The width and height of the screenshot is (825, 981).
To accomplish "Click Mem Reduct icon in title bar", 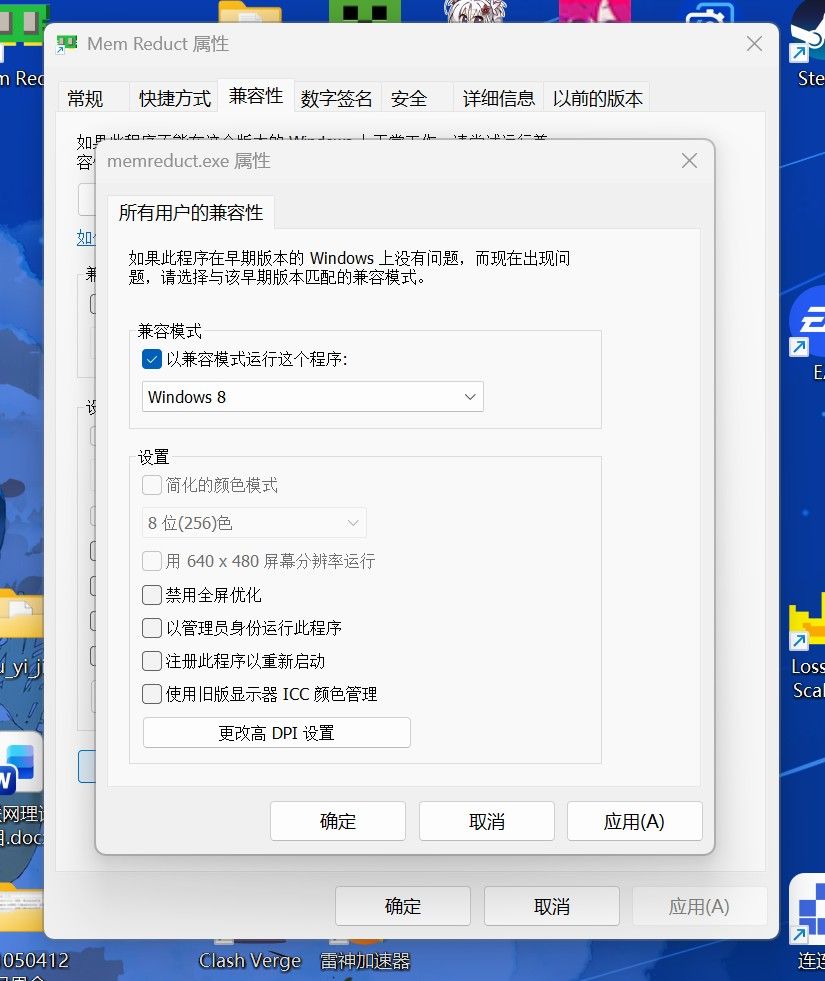I will [66, 44].
